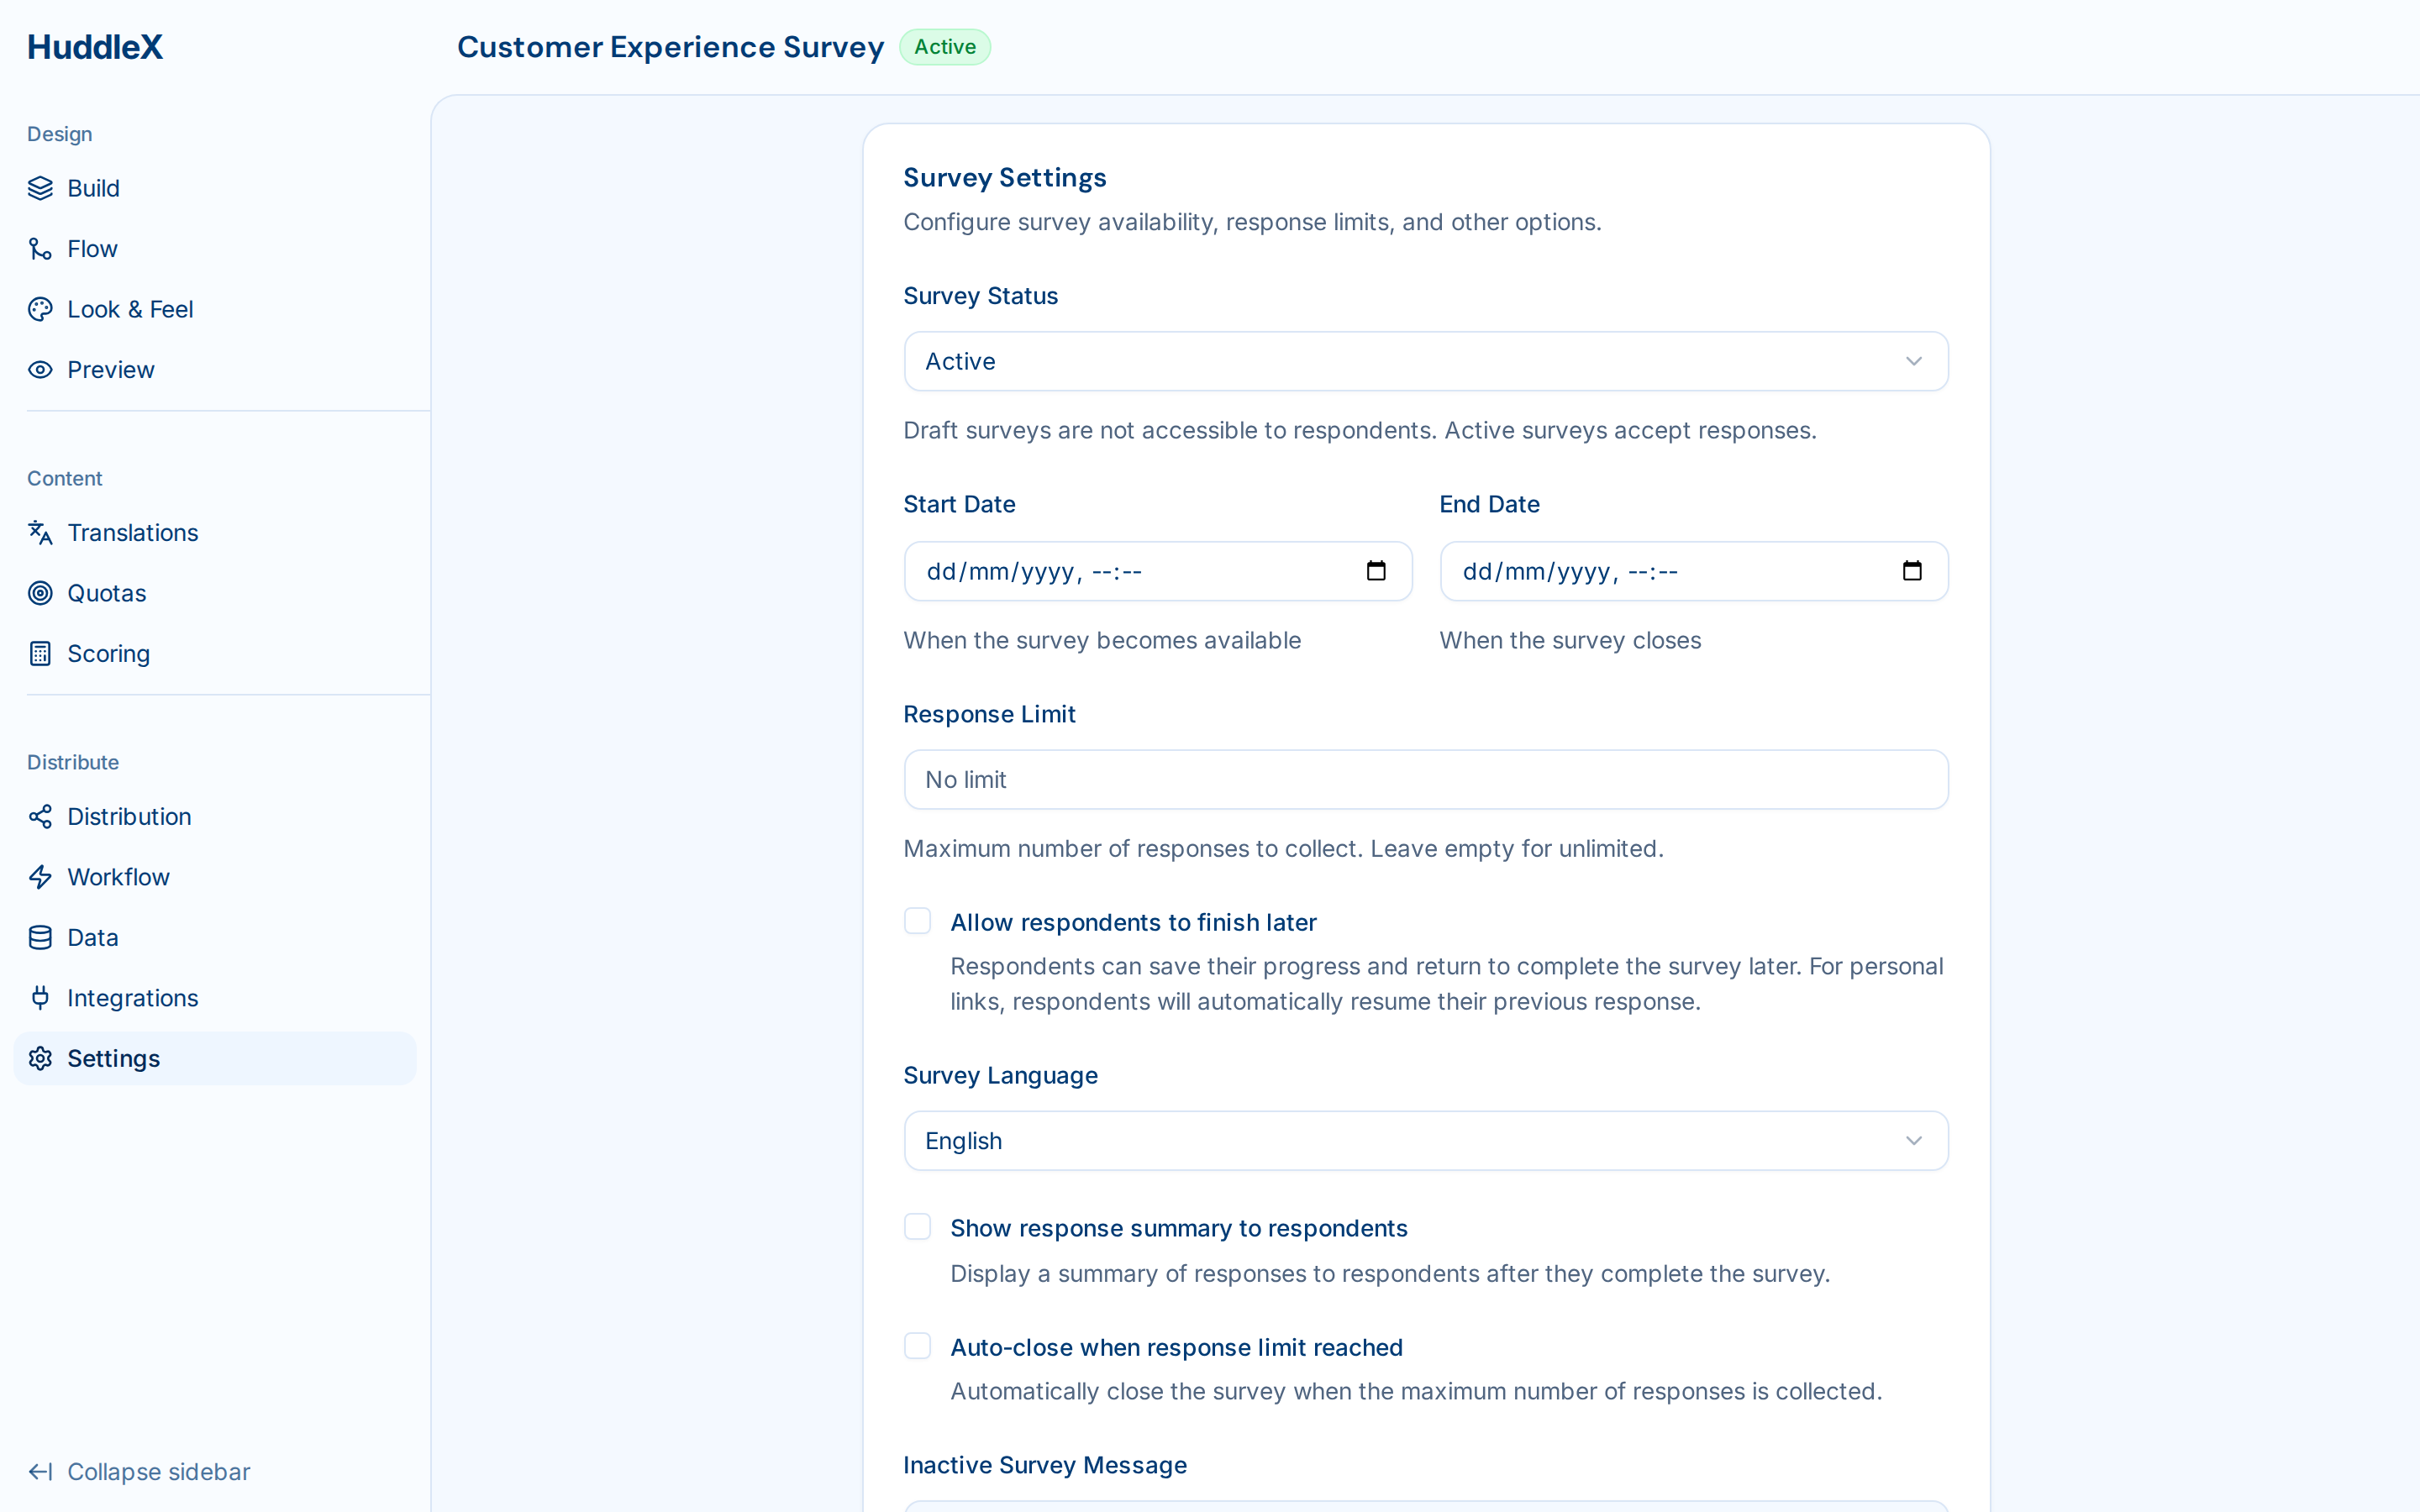
Task: Open the Survey Status dropdown
Action: [x=1426, y=361]
